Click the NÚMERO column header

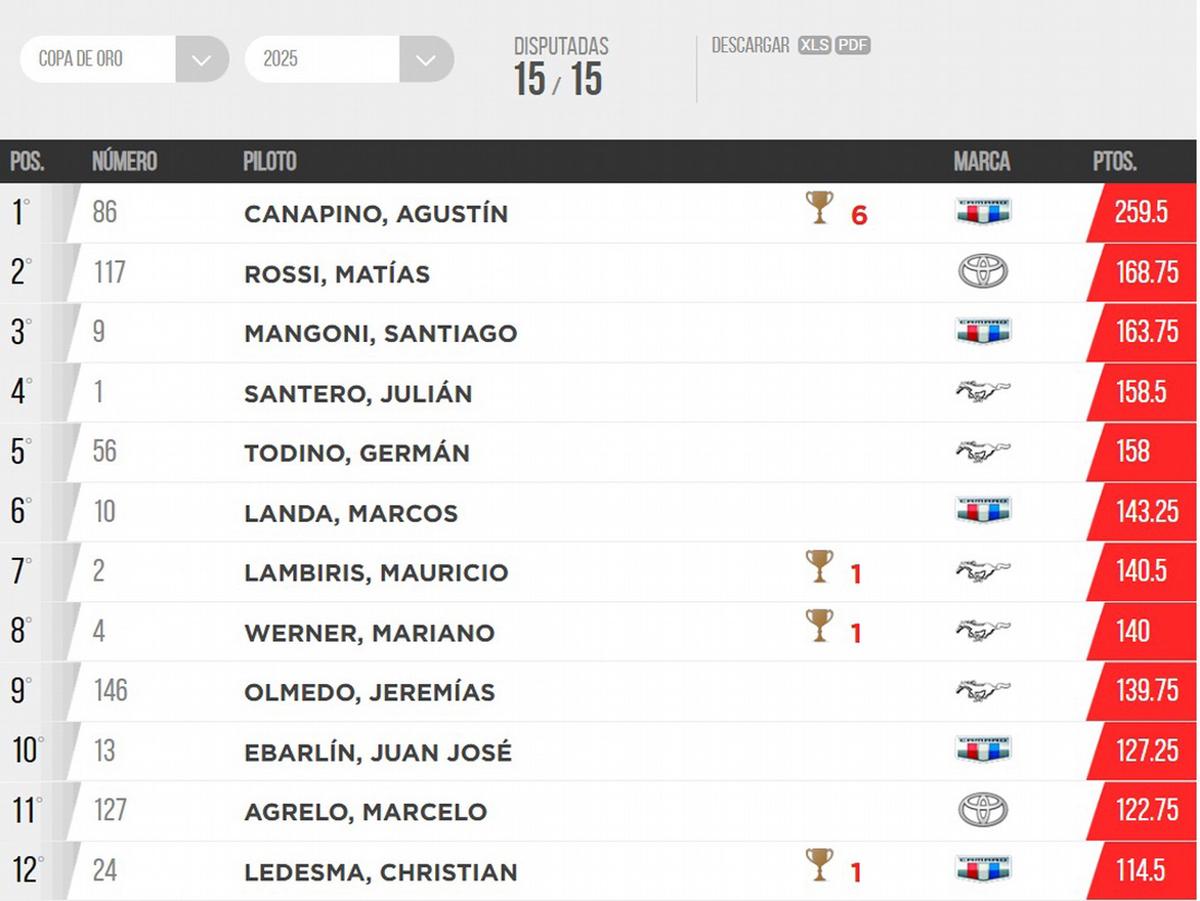pos(124,161)
